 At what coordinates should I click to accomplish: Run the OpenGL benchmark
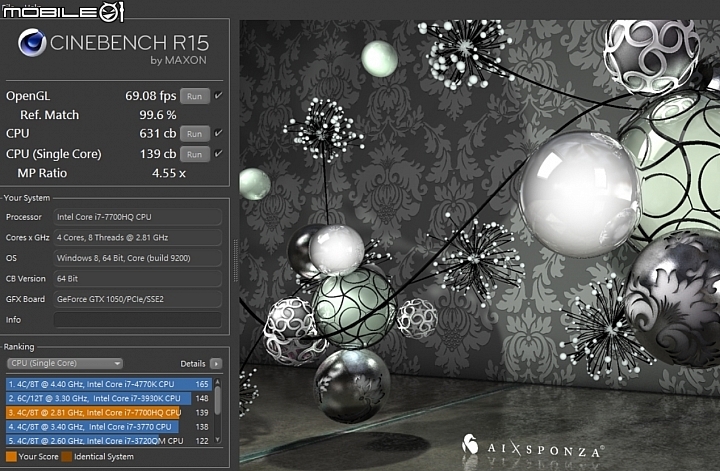pos(195,96)
